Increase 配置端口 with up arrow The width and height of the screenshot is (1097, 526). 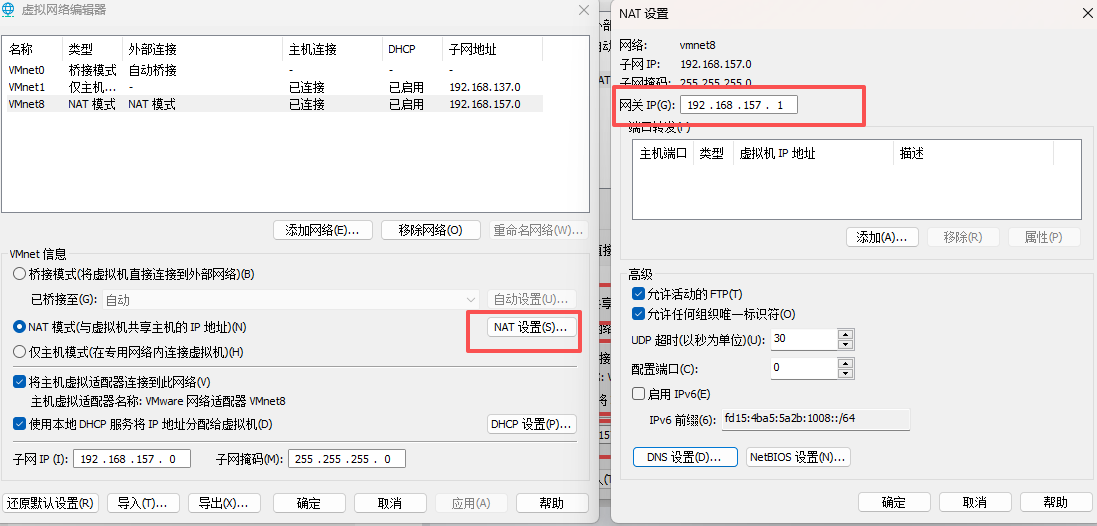846,362
